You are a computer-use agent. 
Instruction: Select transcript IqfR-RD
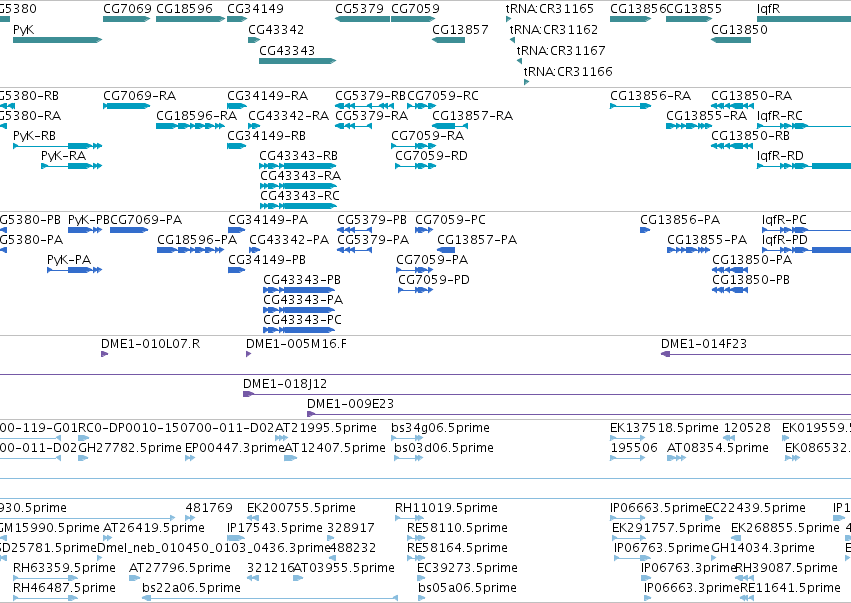pyautogui.click(x=804, y=166)
